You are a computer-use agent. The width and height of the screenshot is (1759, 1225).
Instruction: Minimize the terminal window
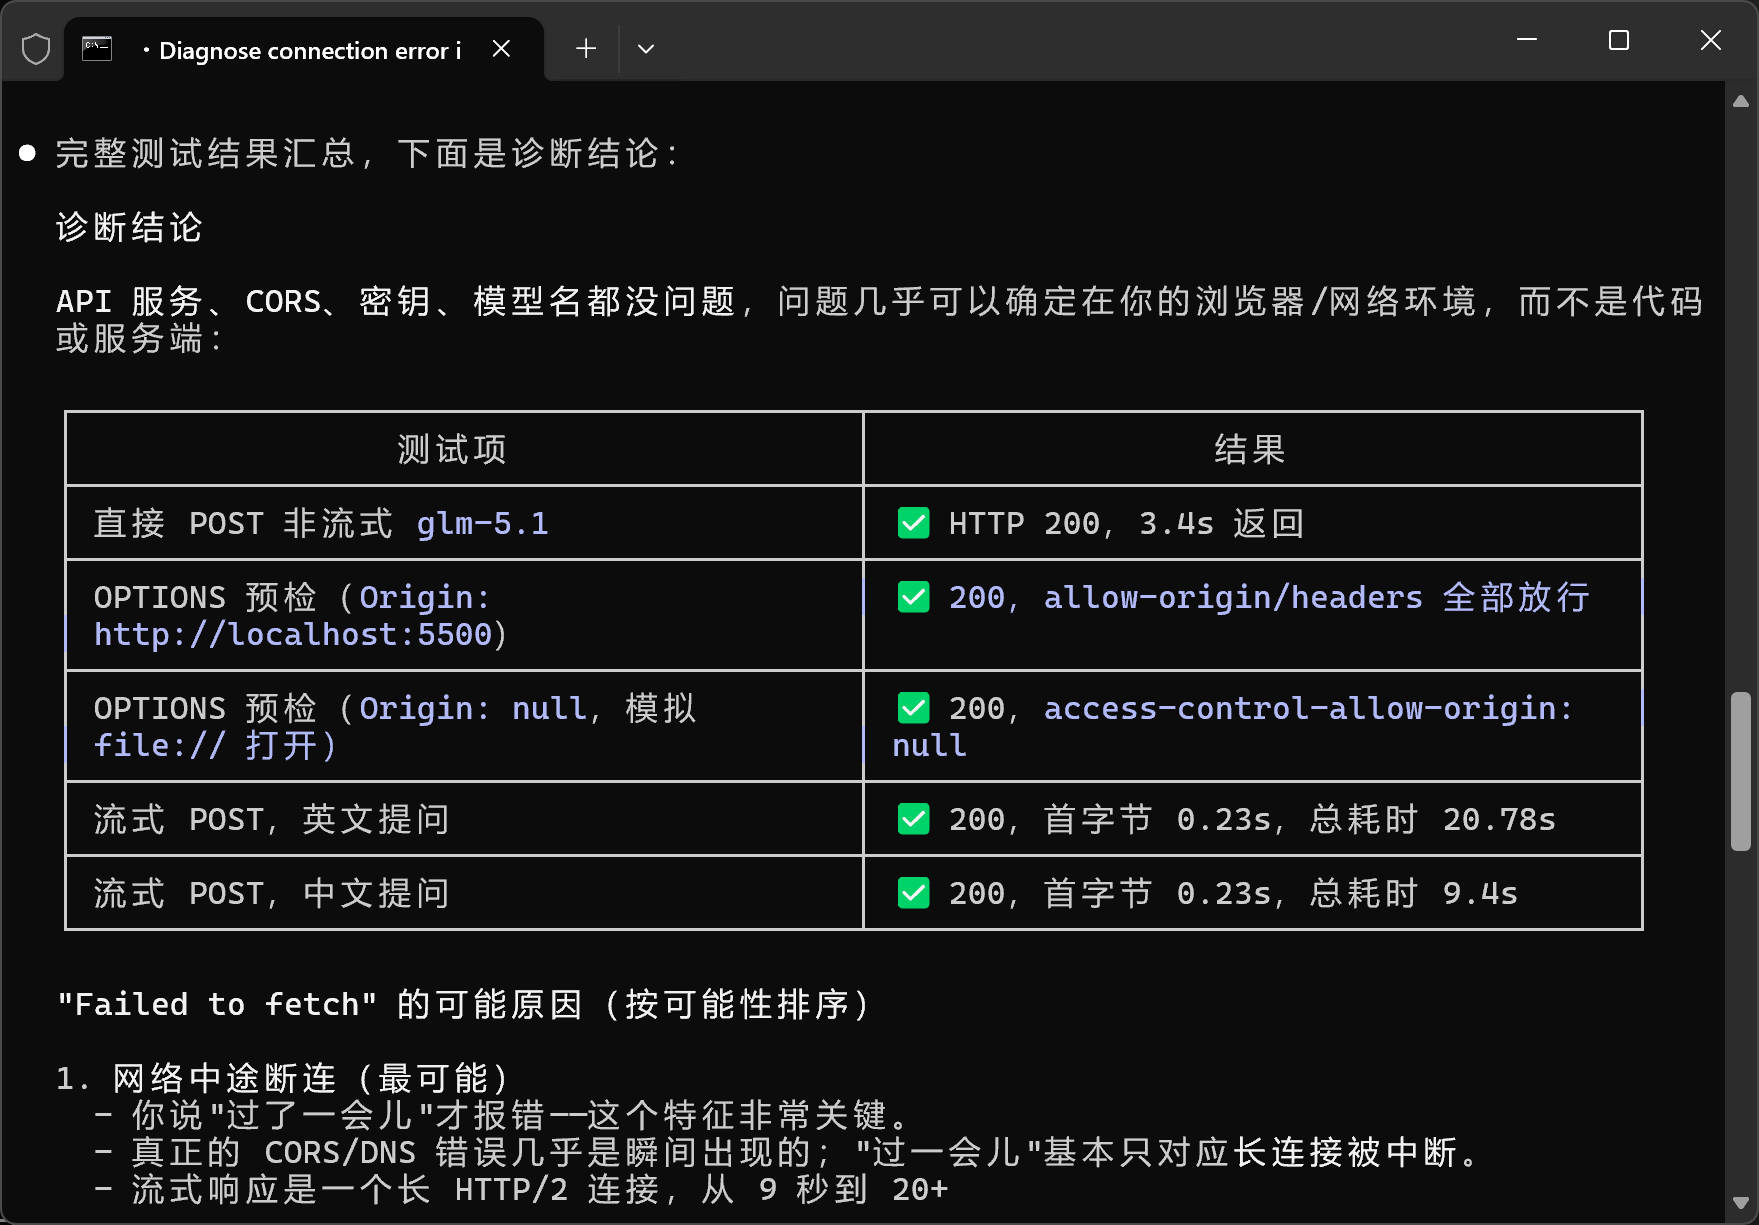point(1527,40)
